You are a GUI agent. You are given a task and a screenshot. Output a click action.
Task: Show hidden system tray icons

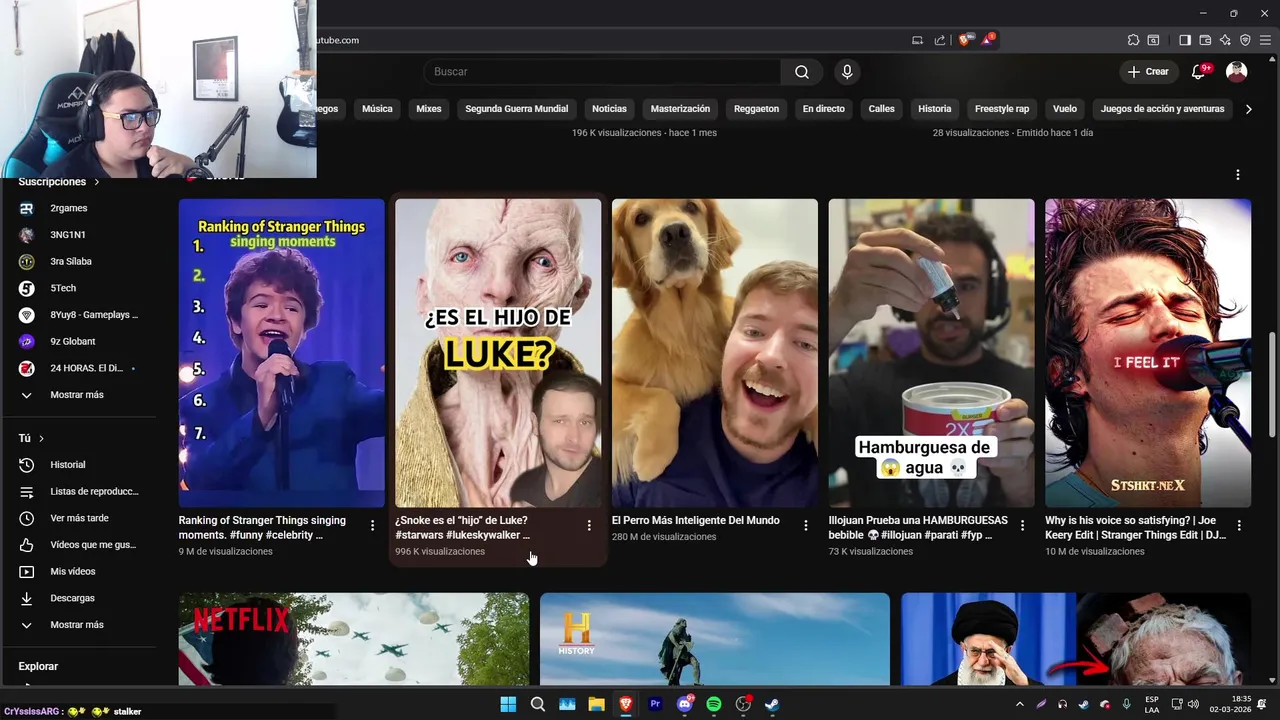point(1019,704)
